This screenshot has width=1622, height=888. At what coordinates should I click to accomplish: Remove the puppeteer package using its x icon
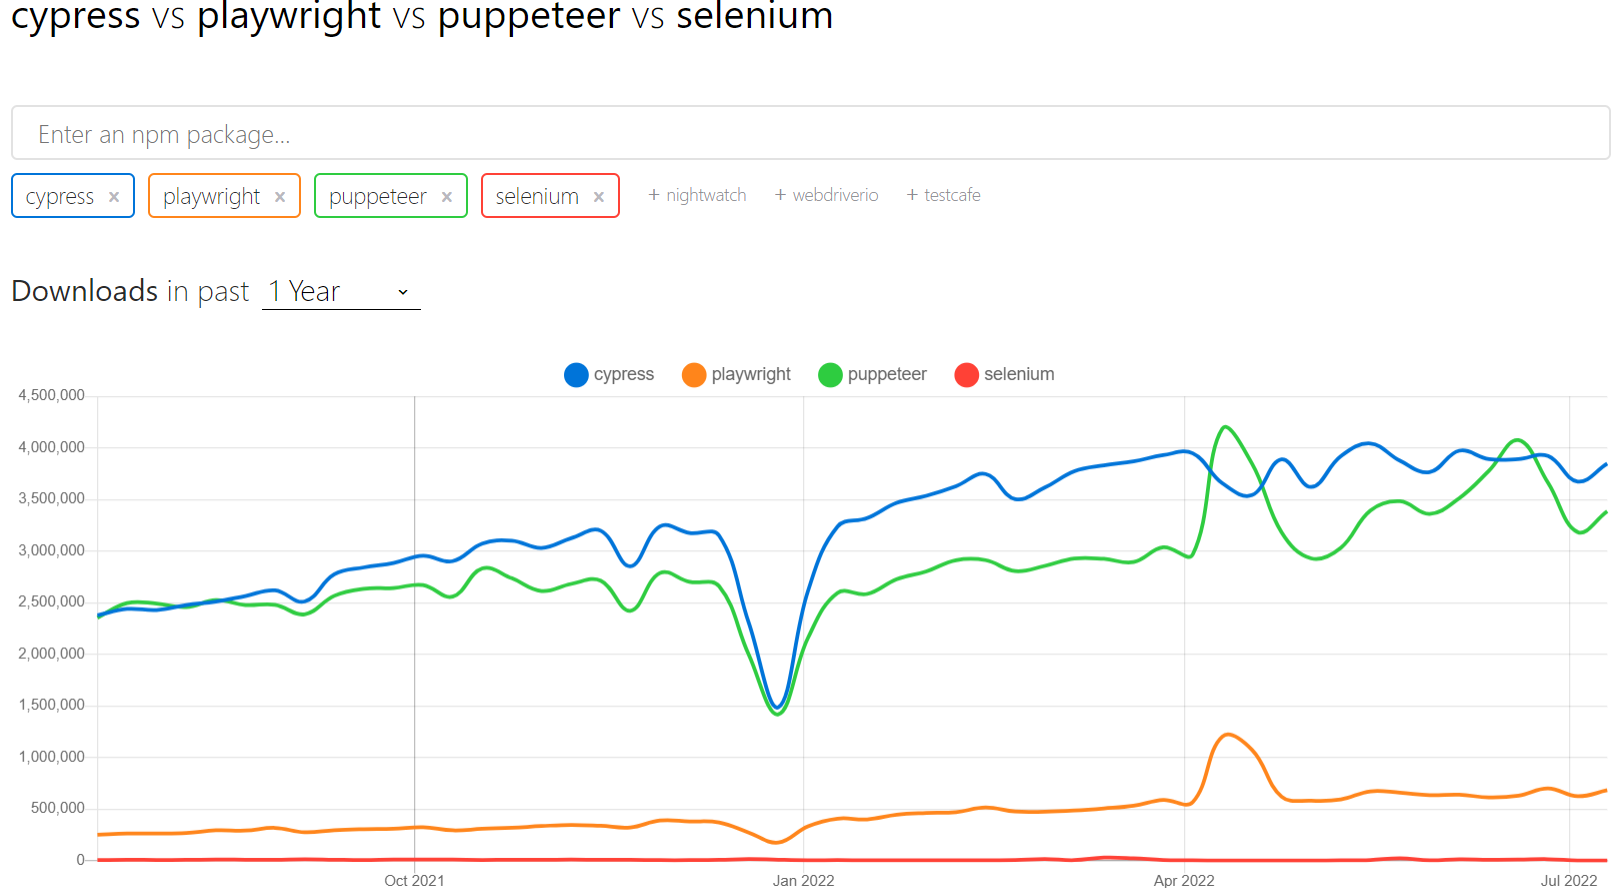[448, 196]
